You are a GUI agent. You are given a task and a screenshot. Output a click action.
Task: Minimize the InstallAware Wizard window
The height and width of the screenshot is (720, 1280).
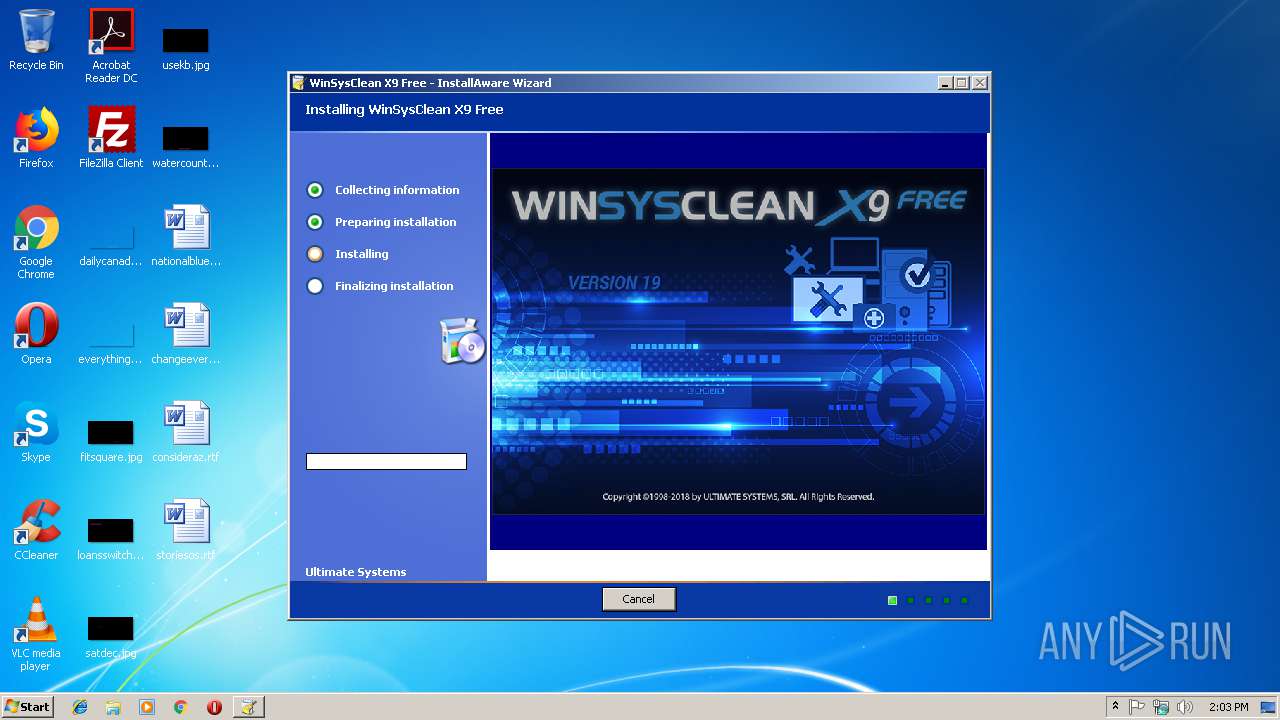pos(945,83)
